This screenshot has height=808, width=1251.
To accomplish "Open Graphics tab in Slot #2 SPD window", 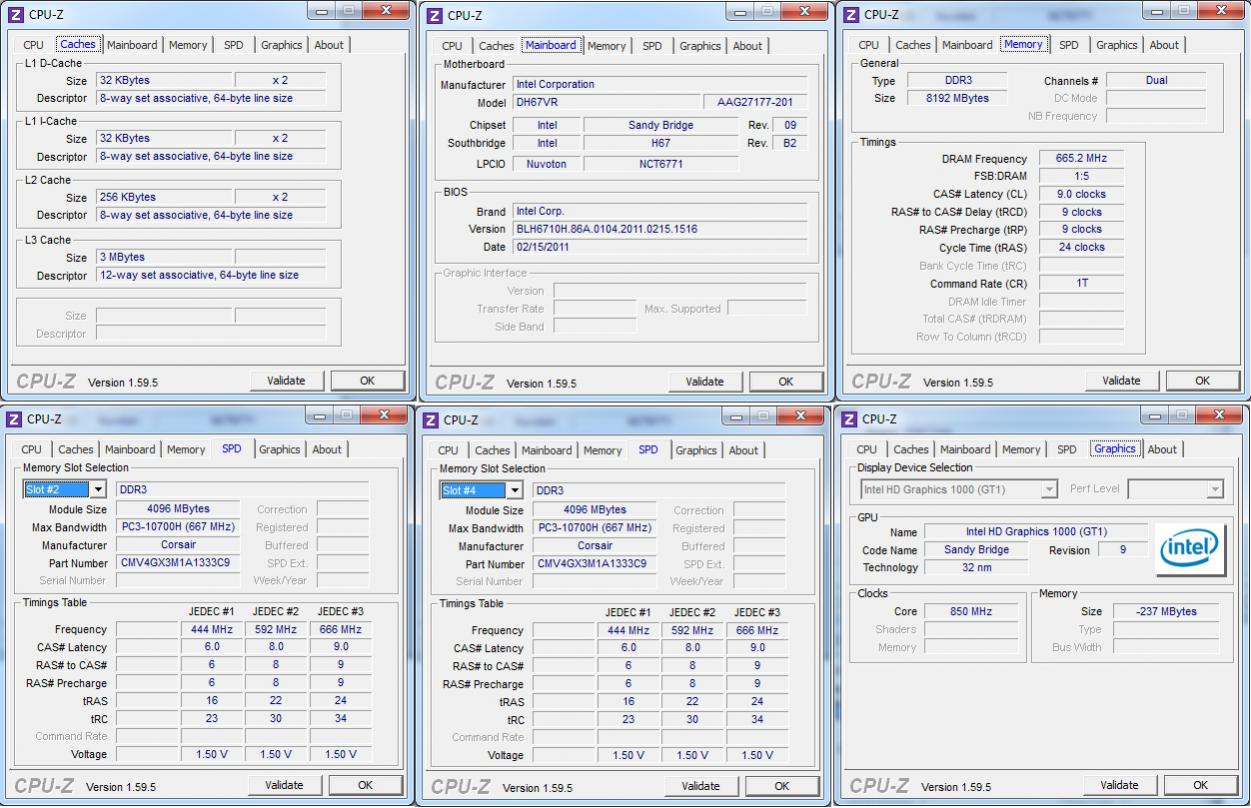I will (279, 450).
